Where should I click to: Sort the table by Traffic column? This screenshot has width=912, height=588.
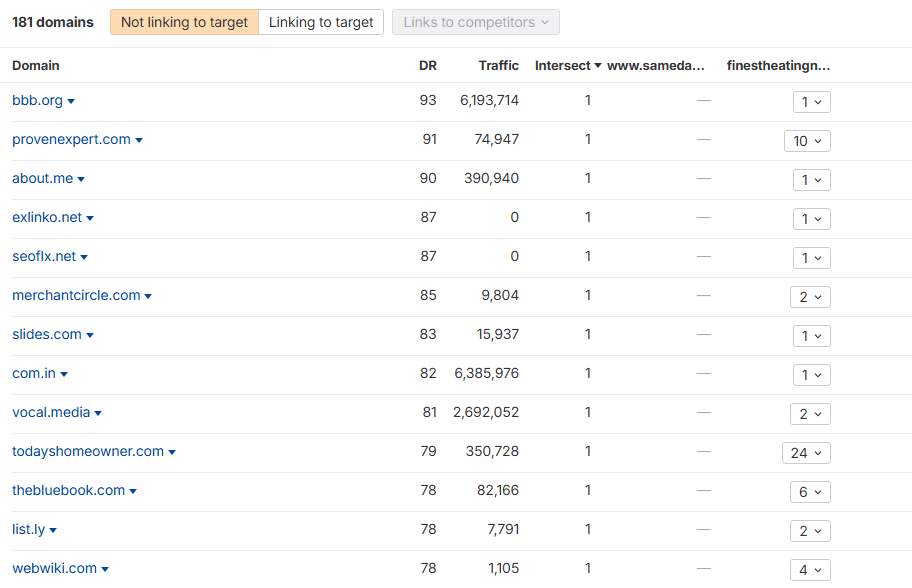pos(498,65)
